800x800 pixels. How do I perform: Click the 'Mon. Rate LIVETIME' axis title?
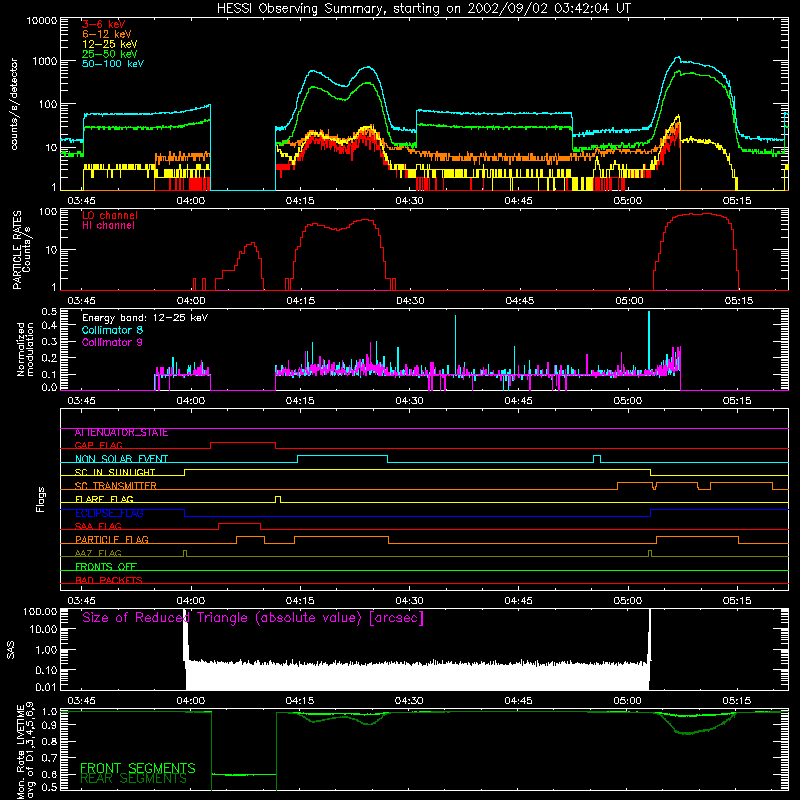point(20,752)
